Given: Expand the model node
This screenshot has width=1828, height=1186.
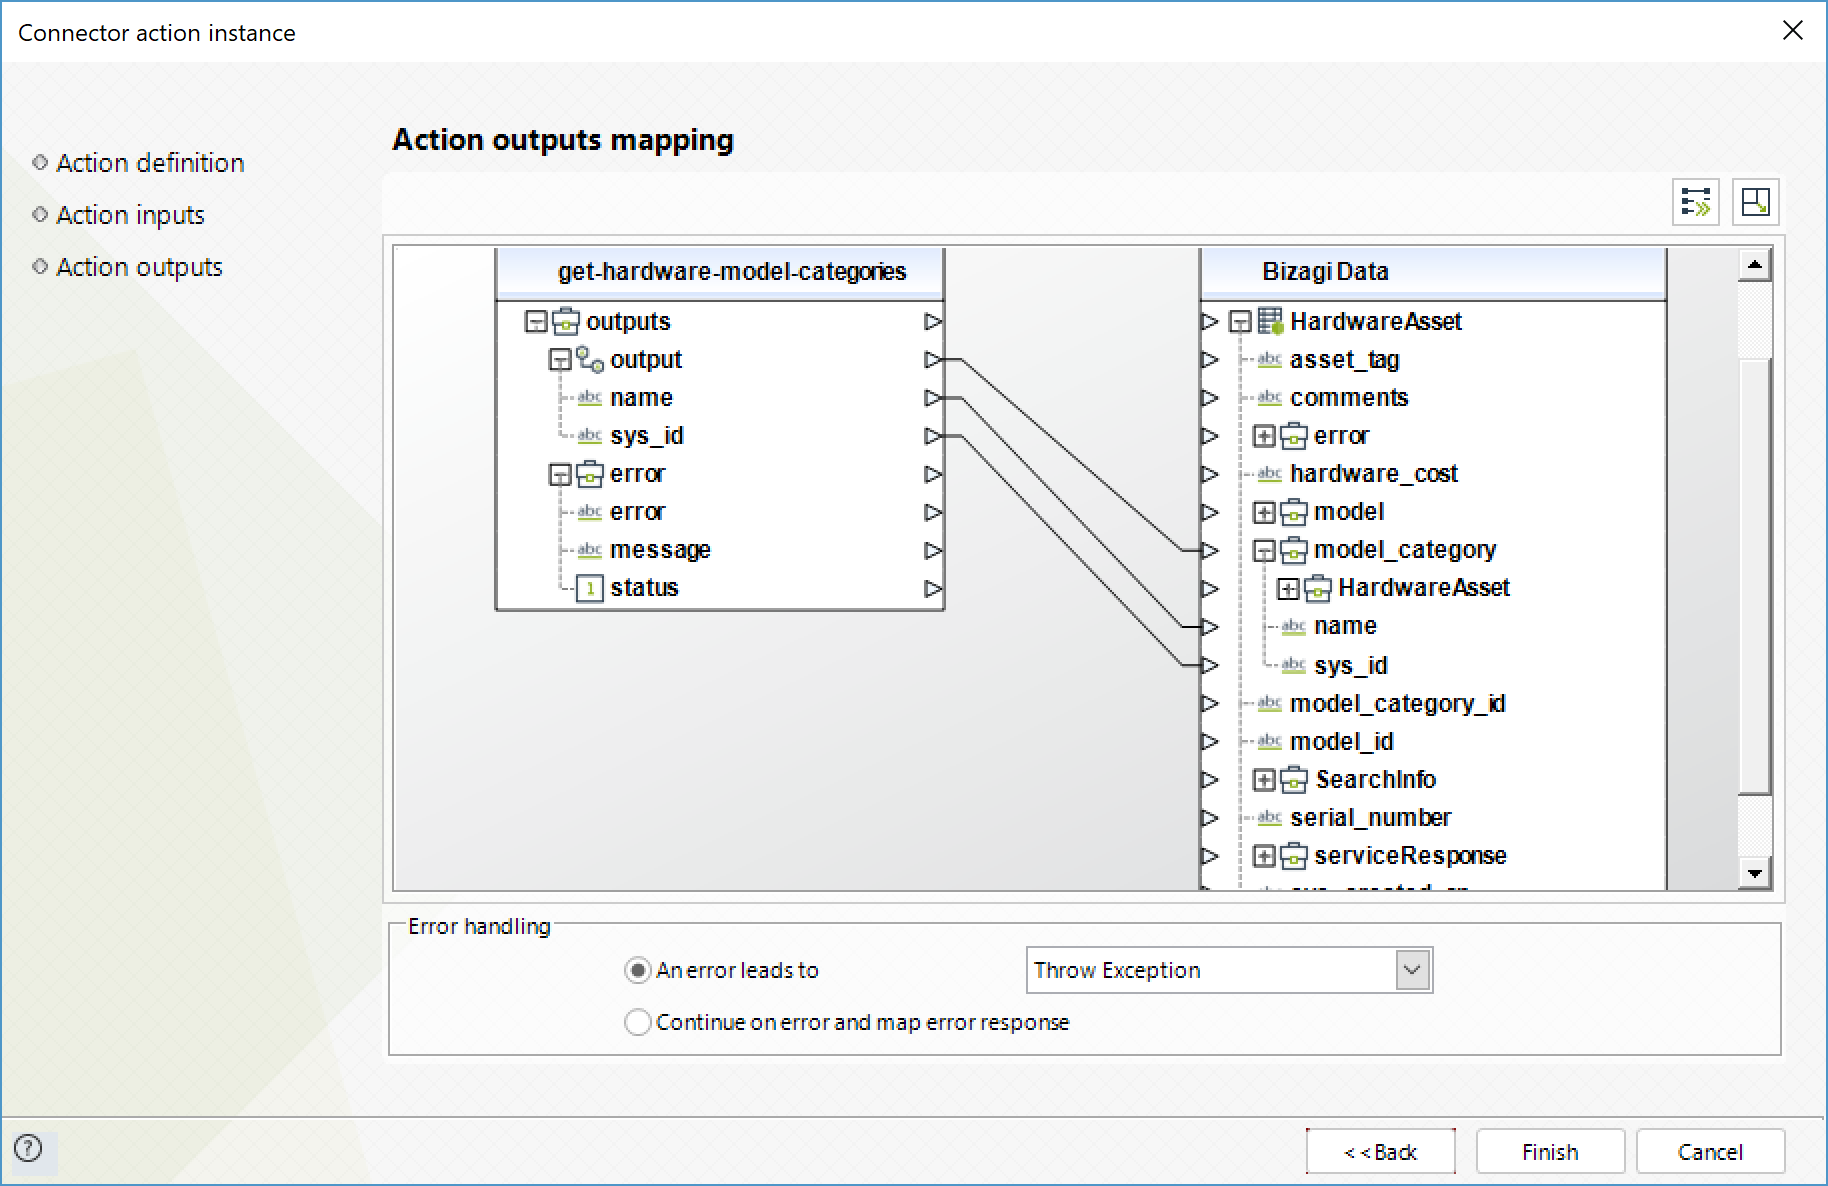Looking at the screenshot, I should [x=1264, y=513].
